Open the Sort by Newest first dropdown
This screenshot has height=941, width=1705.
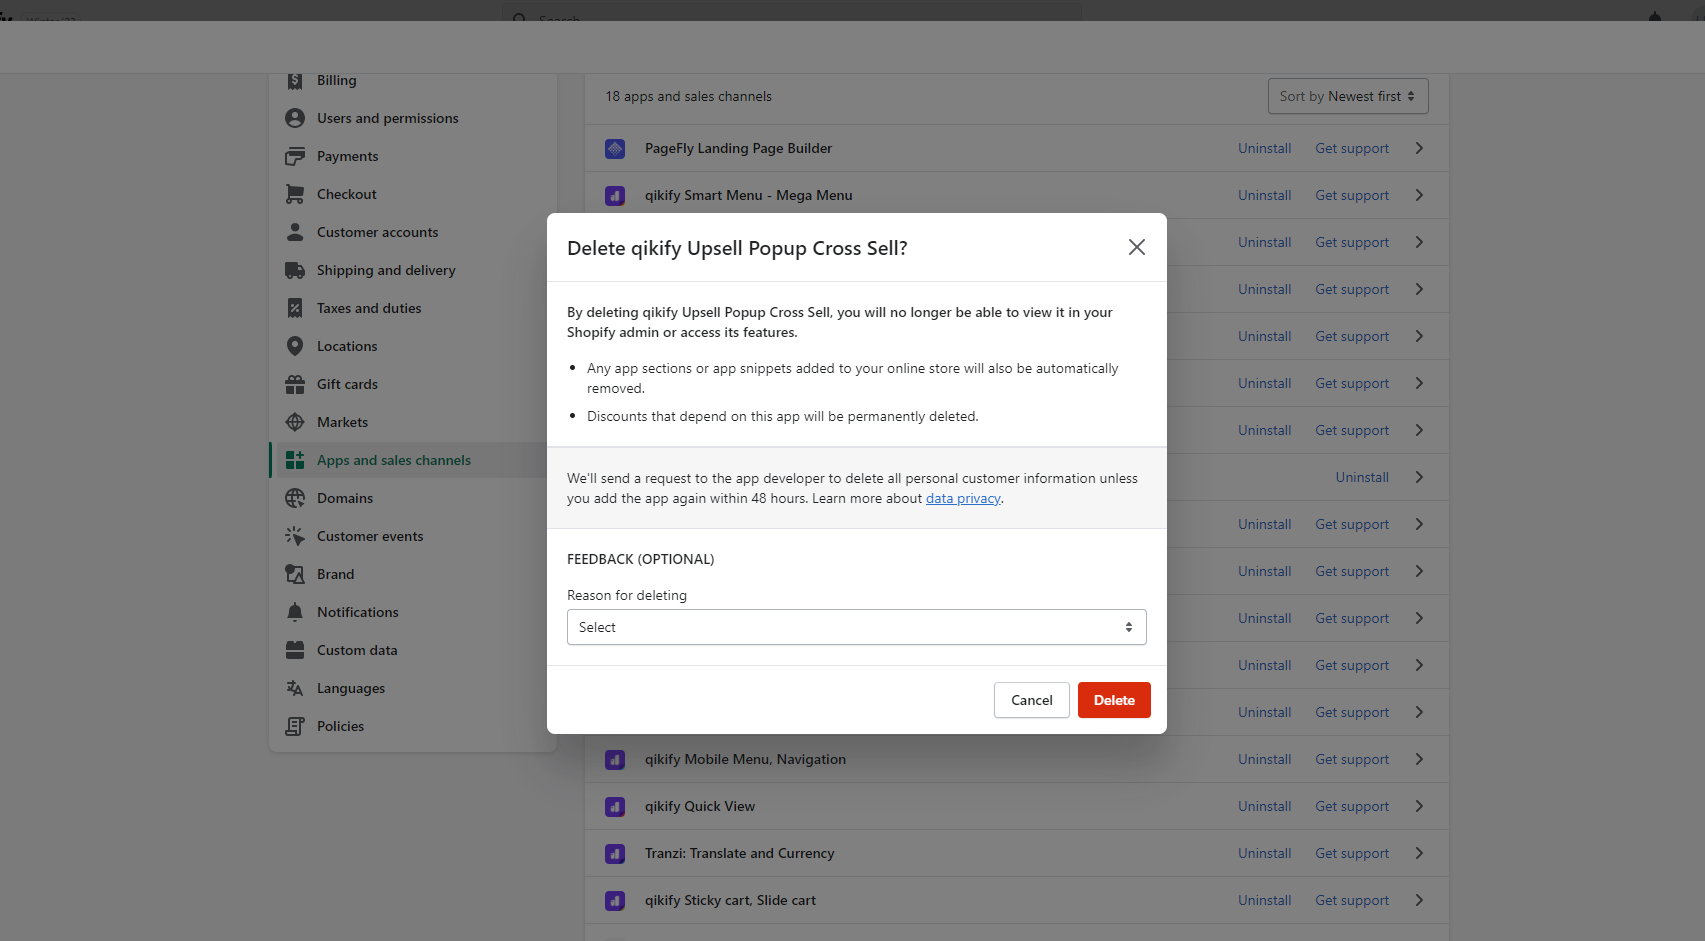pyautogui.click(x=1348, y=96)
